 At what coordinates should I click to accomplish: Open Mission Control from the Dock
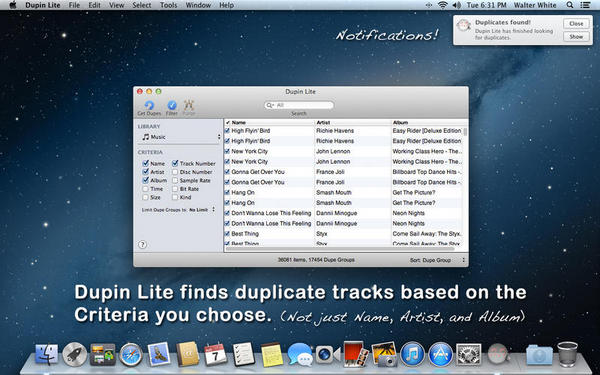tap(103, 354)
